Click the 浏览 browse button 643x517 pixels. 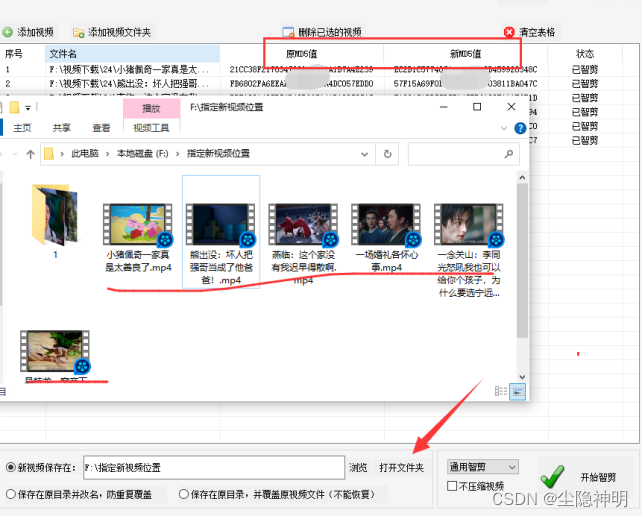click(x=358, y=467)
